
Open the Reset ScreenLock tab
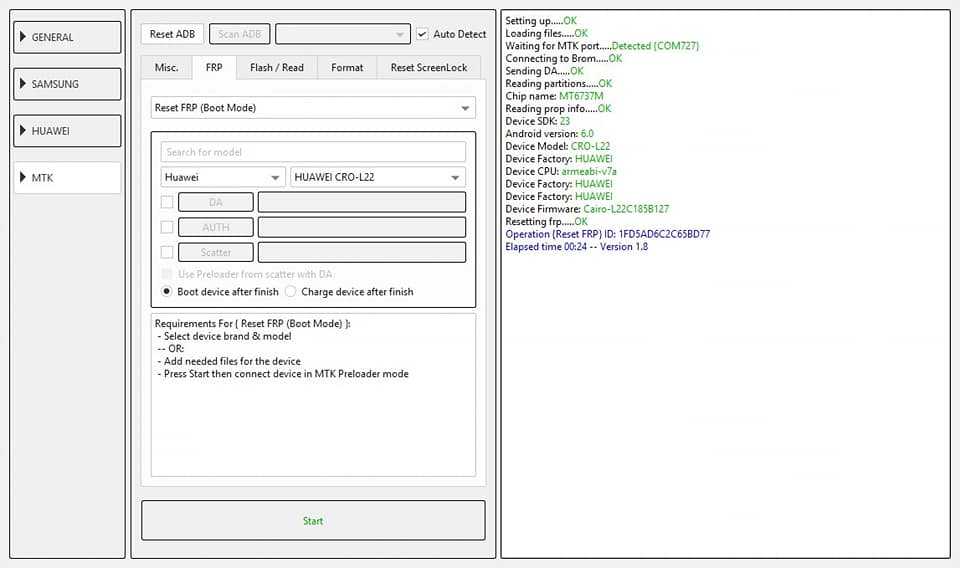(x=429, y=67)
